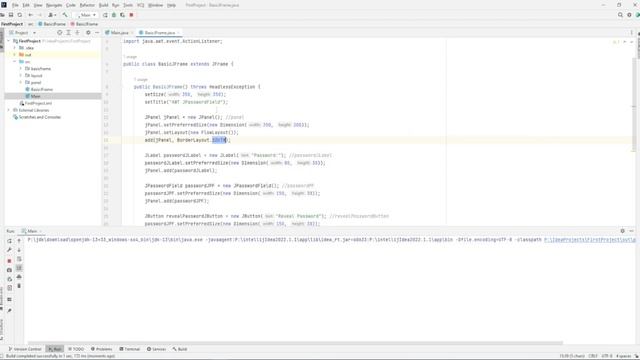Click the Reload from disk icon
This screenshot has width=640, height=360.
20,15
